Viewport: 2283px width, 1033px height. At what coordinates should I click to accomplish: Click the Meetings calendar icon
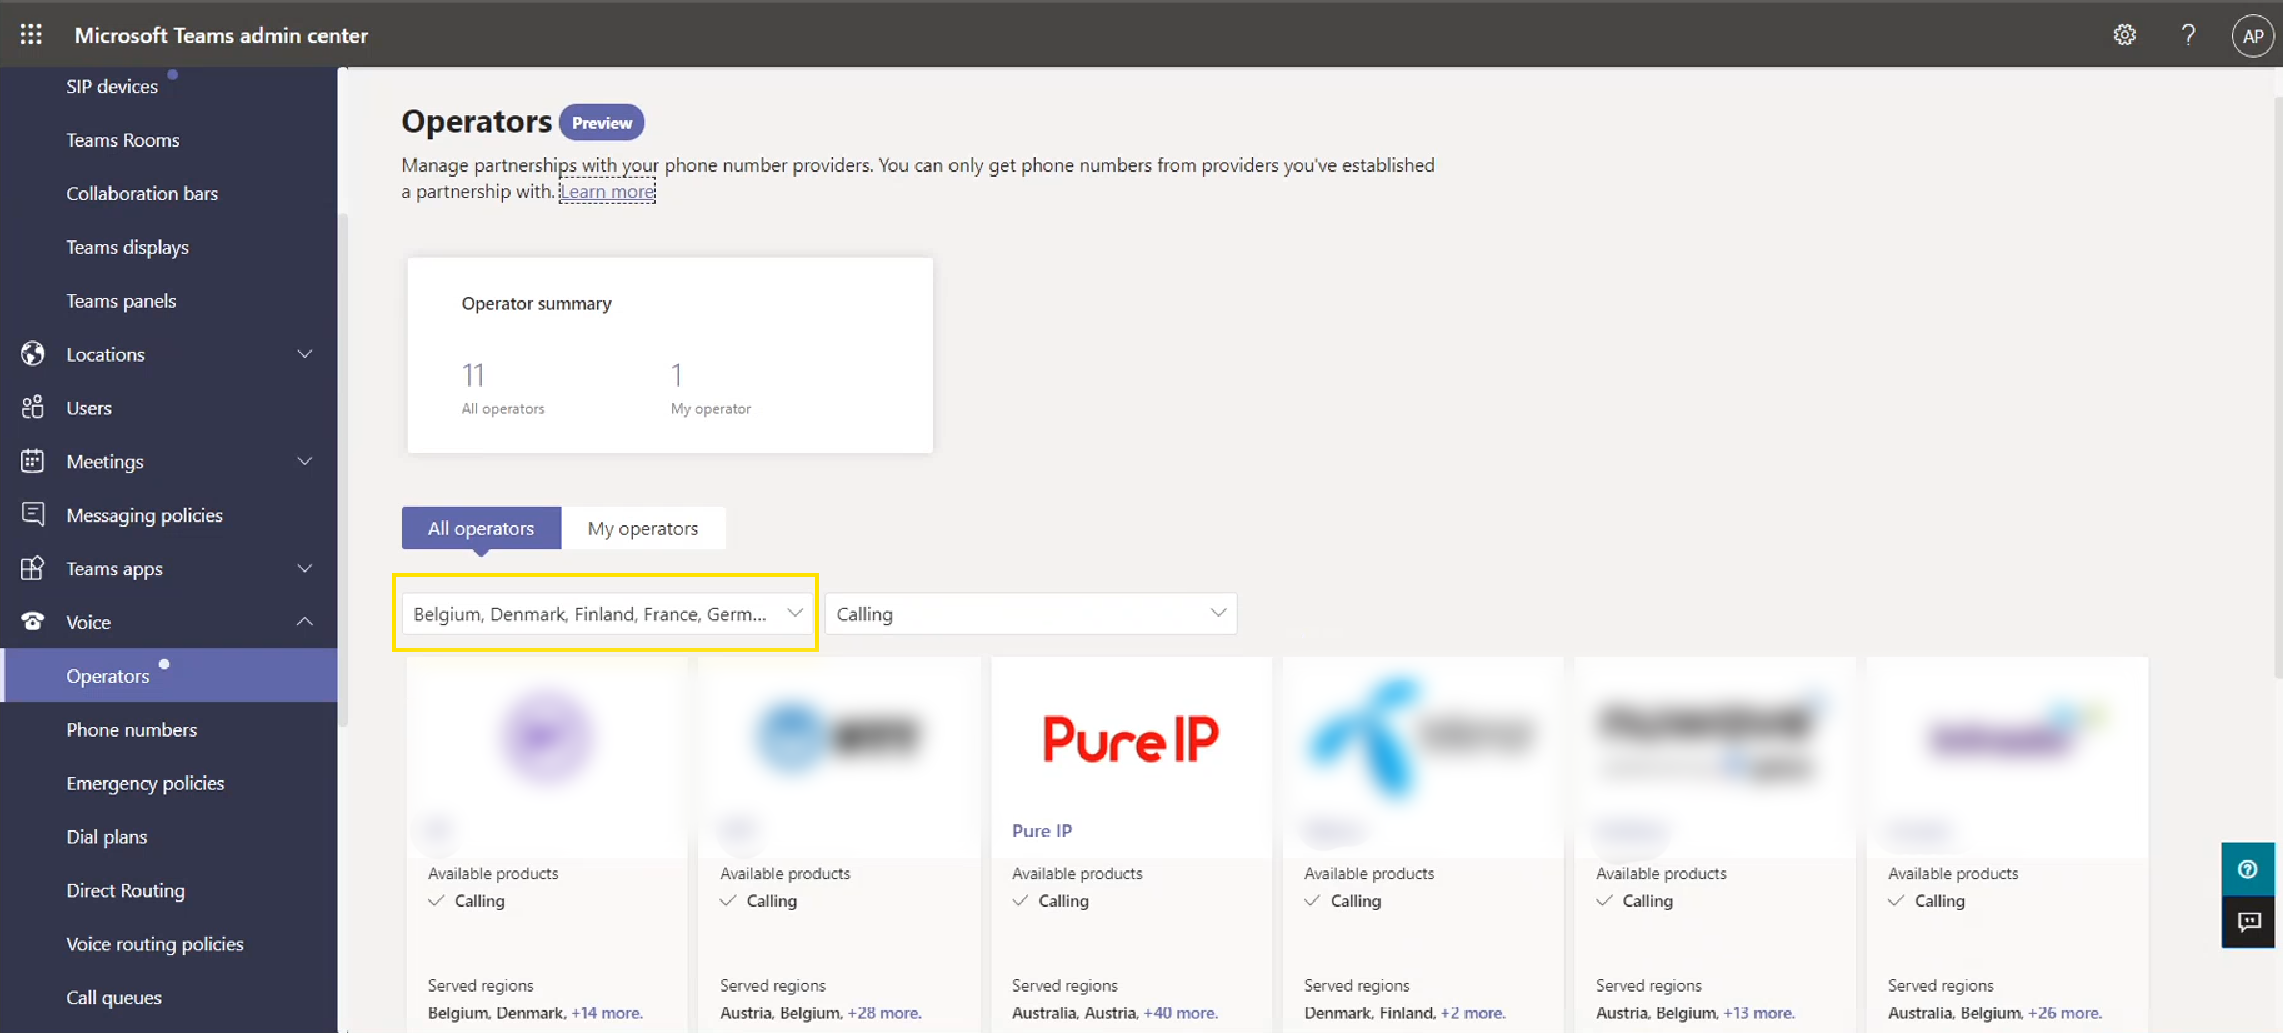point(33,461)
